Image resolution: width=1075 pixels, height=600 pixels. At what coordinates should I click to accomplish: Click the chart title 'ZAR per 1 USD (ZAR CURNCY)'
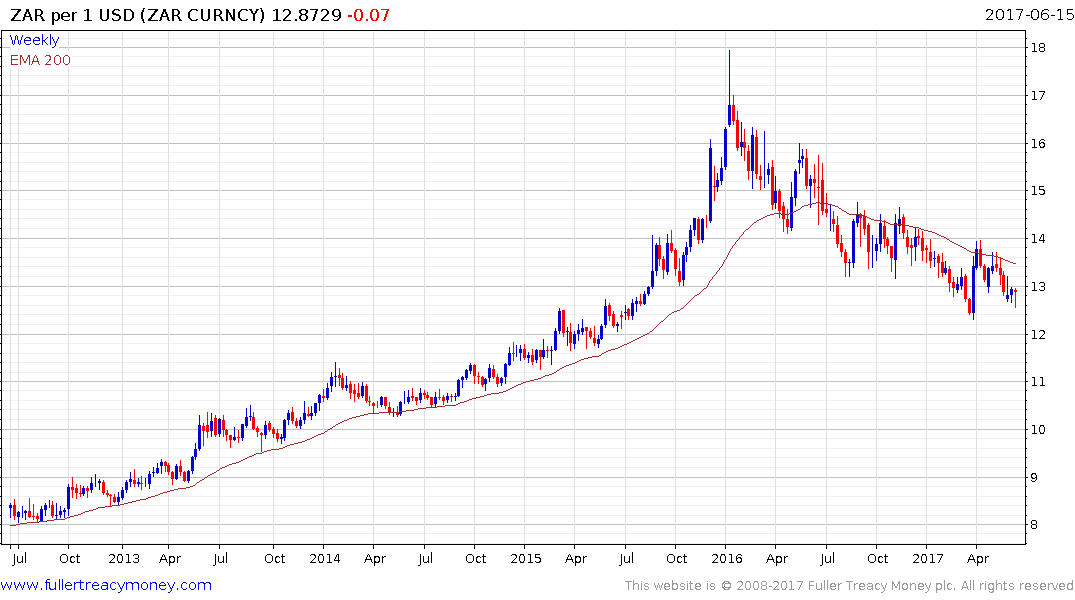click(137, 15)
